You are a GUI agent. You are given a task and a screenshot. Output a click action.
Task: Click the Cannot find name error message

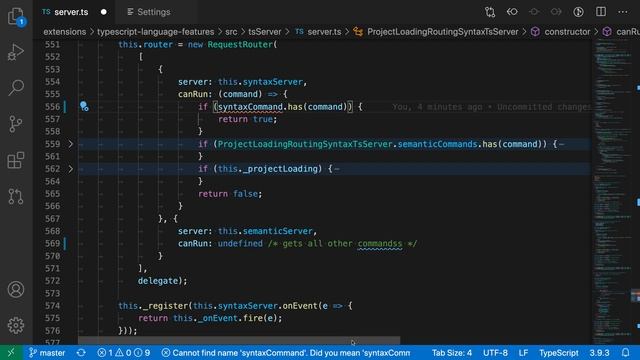[x=286, y=353]
